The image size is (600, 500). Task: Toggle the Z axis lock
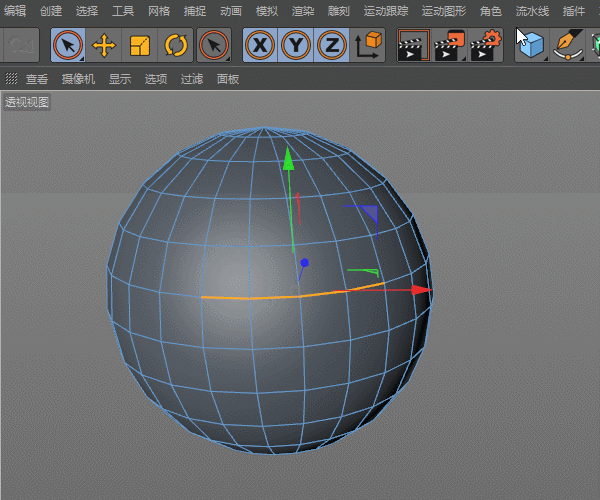(332, 45)
